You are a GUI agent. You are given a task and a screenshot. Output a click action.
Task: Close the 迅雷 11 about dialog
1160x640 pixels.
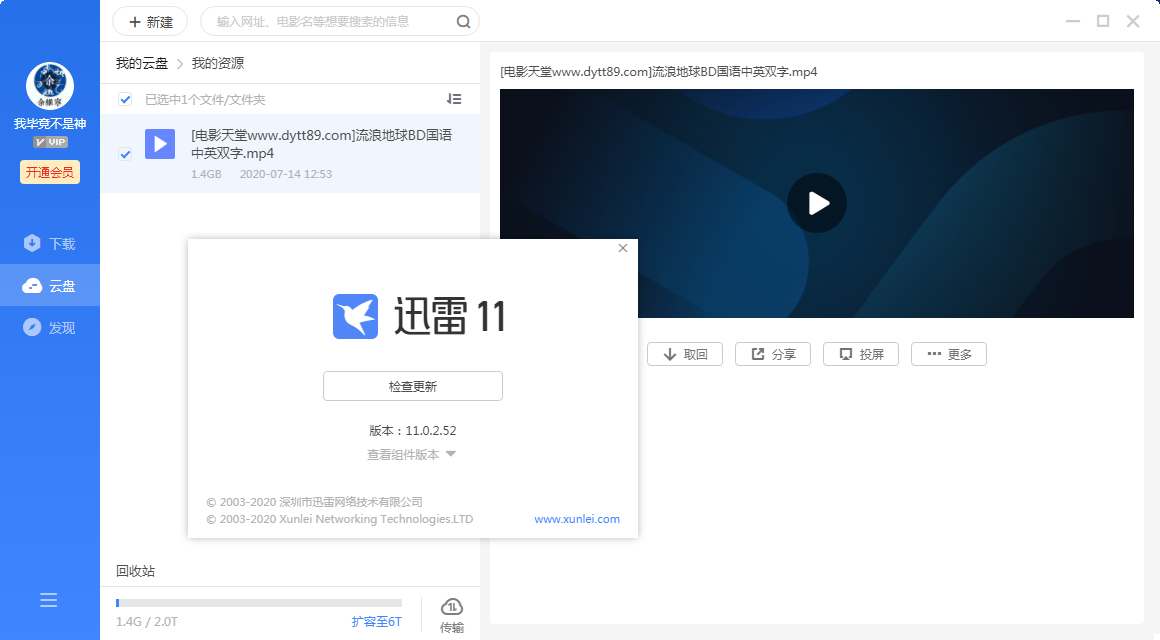623,248
